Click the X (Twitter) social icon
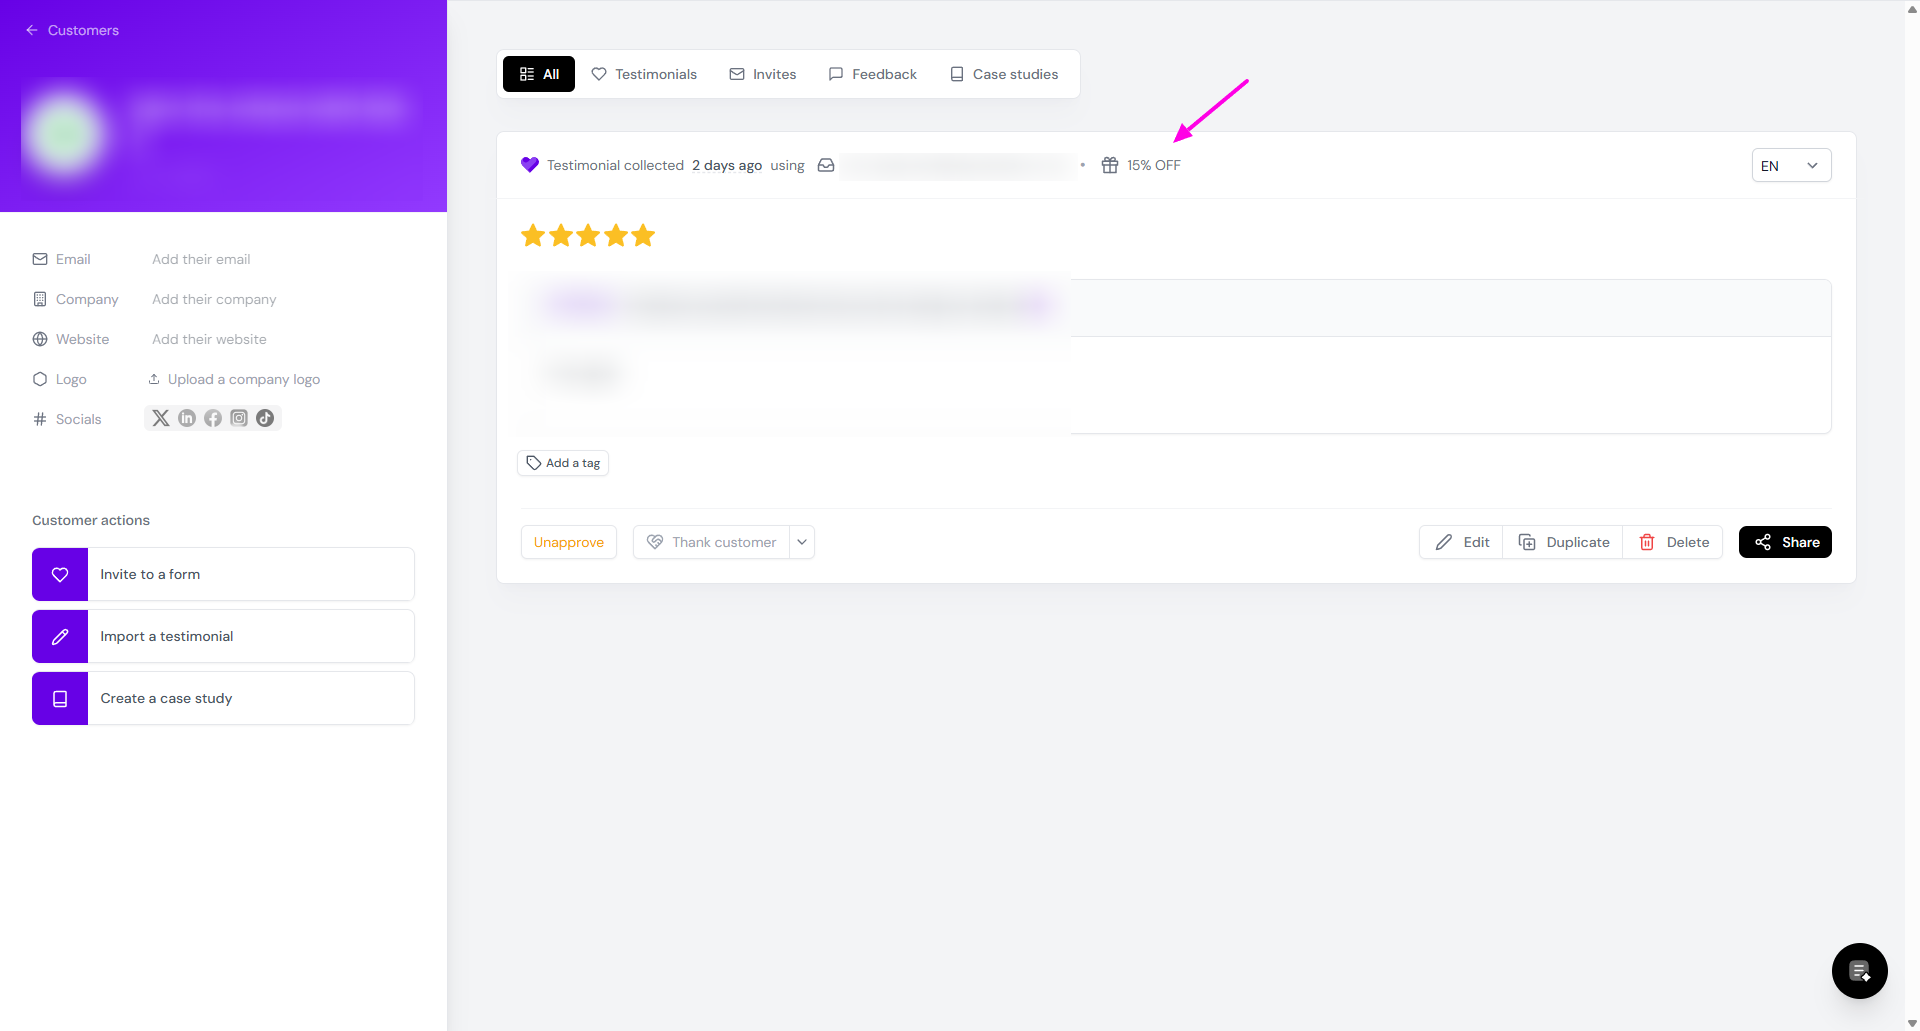 point(160,418)
